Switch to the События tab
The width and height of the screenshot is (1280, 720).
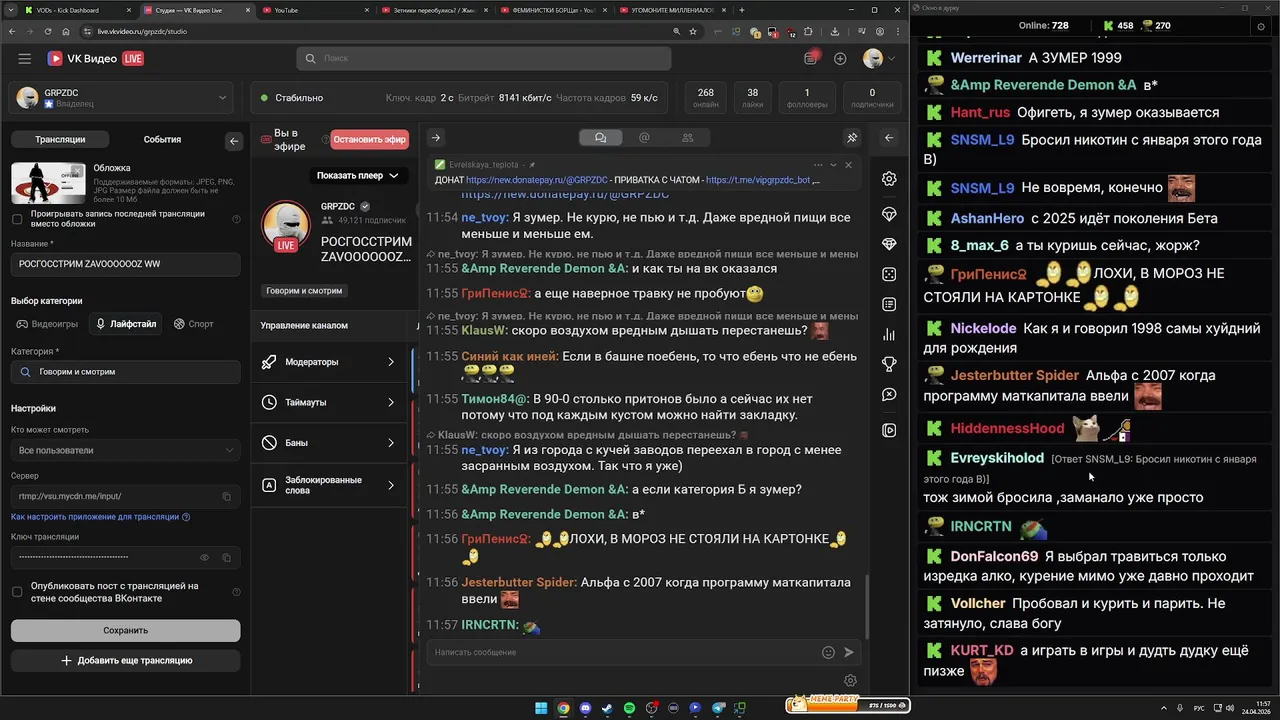click(x=162, y=140)
